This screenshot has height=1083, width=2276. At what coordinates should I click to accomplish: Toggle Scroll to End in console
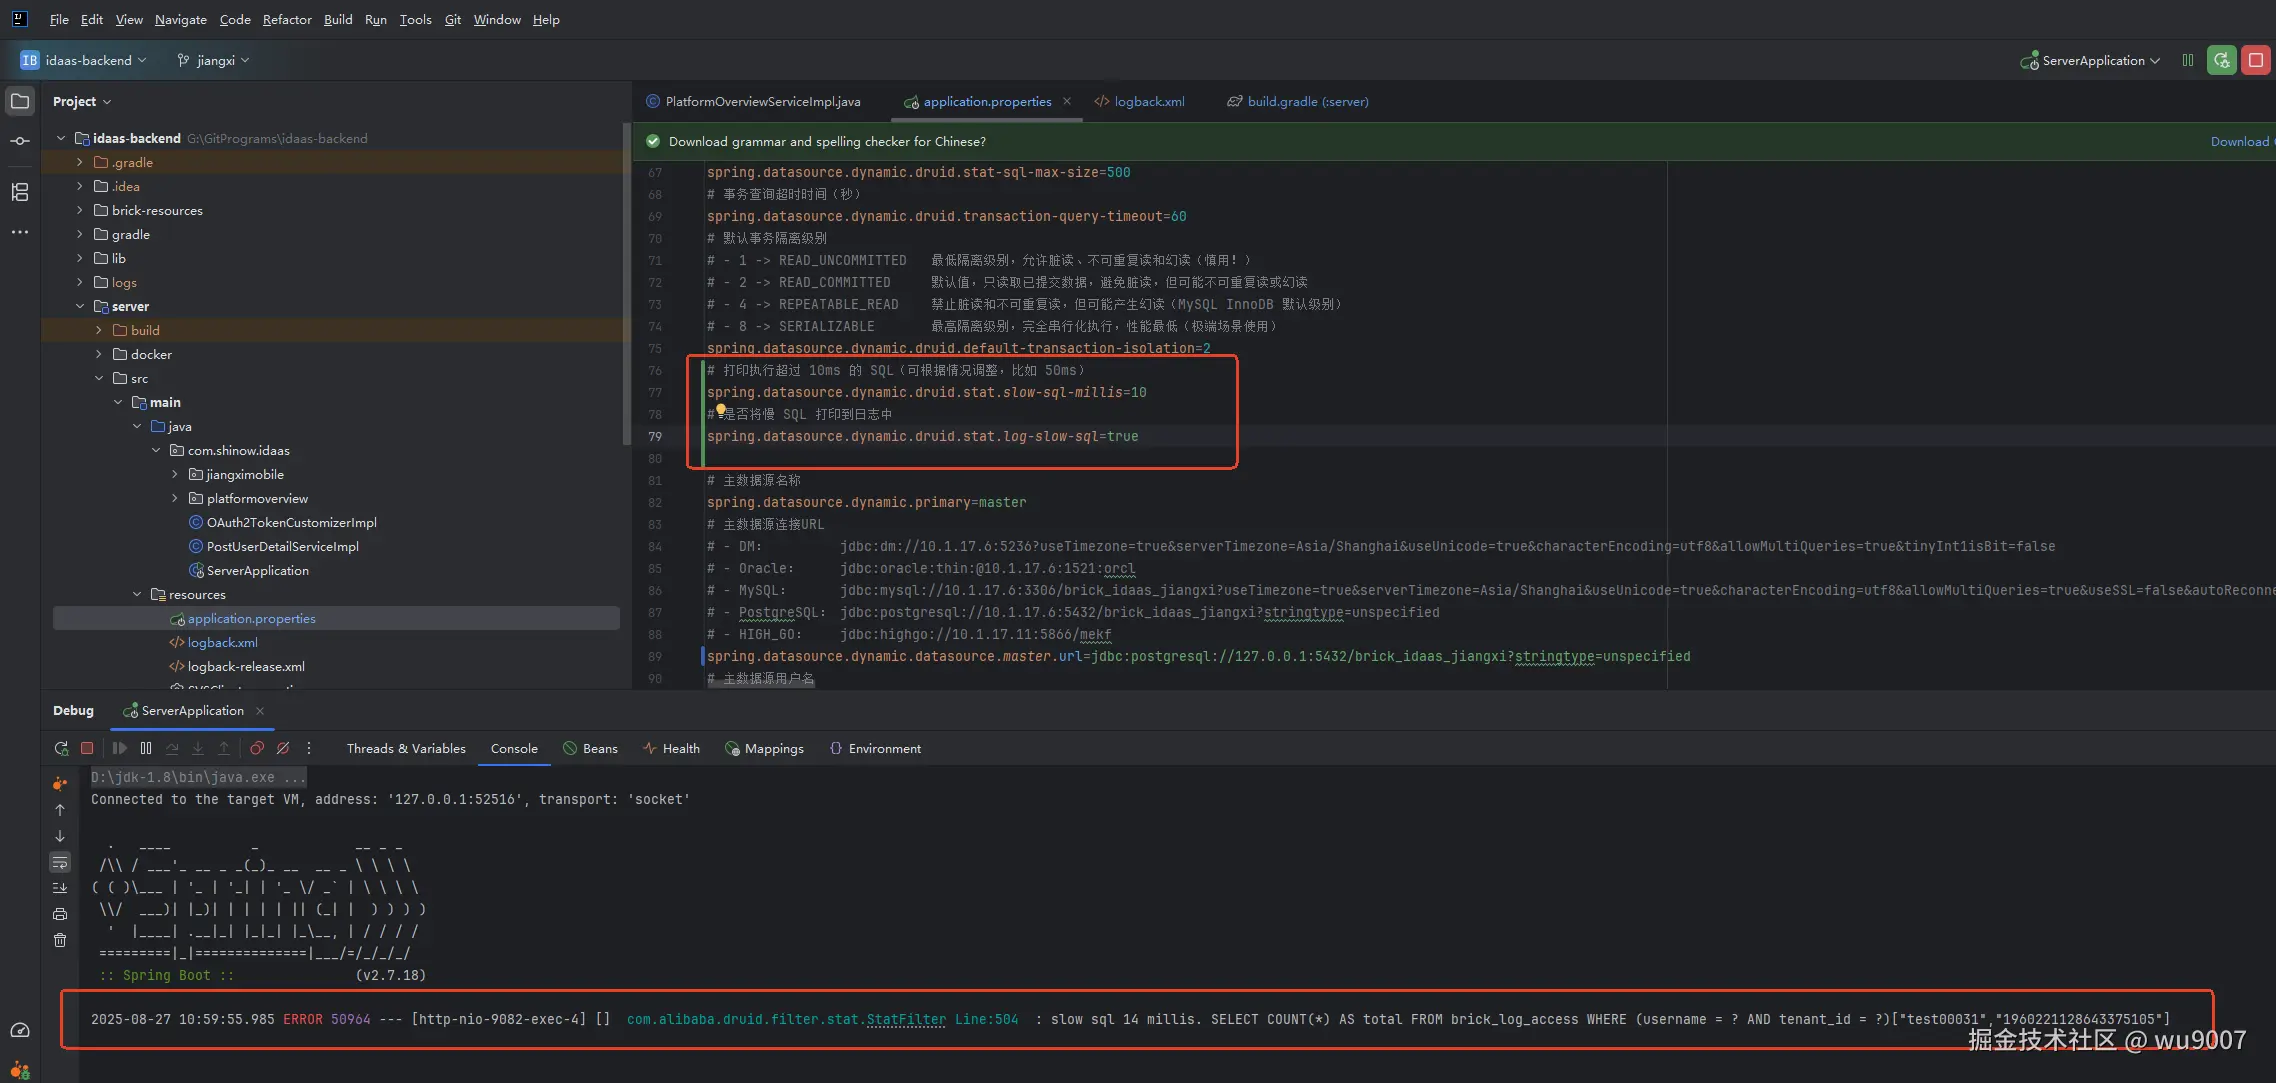pos(60,888)
